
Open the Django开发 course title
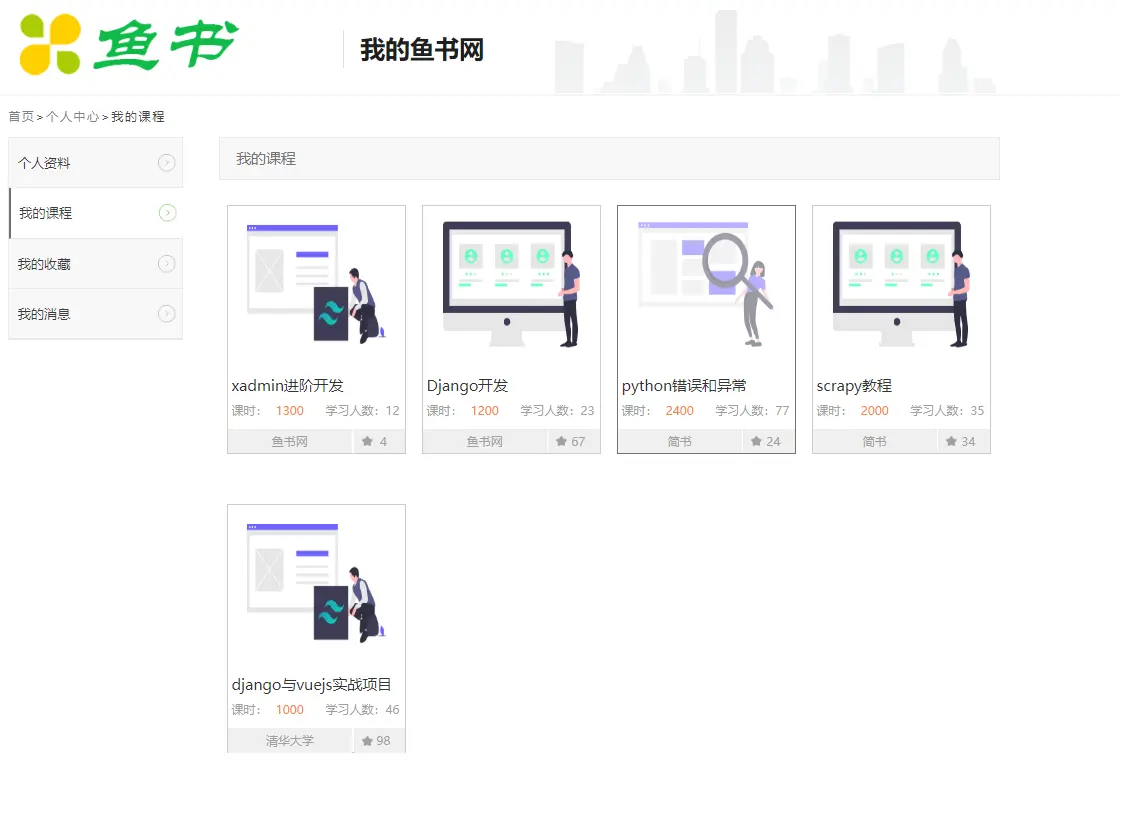tap(468, 385)
